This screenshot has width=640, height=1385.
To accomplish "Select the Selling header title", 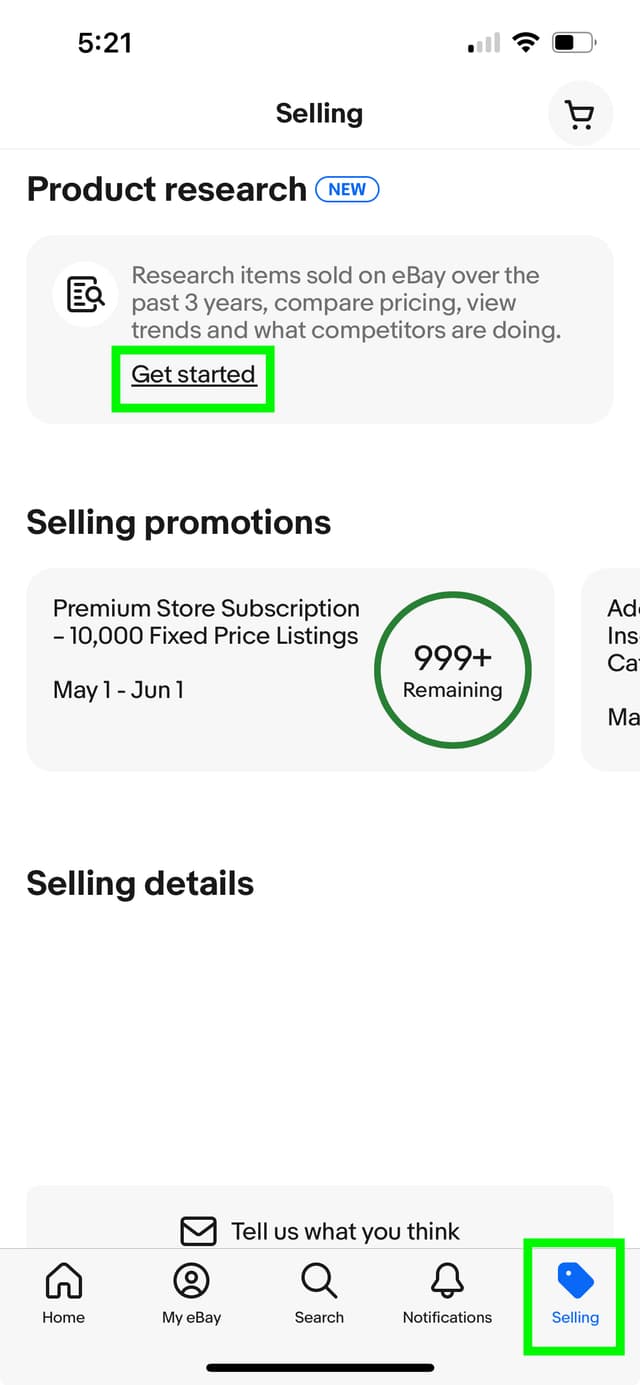I will coord(319,113).
